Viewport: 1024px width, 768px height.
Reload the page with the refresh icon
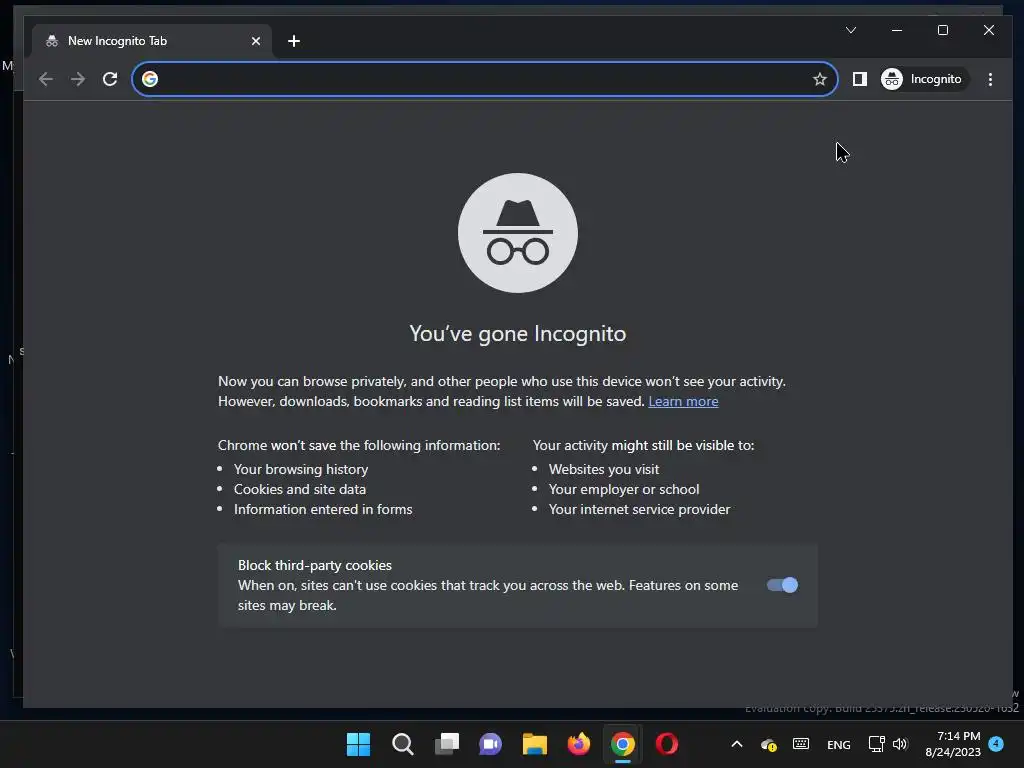click(110, 79)
